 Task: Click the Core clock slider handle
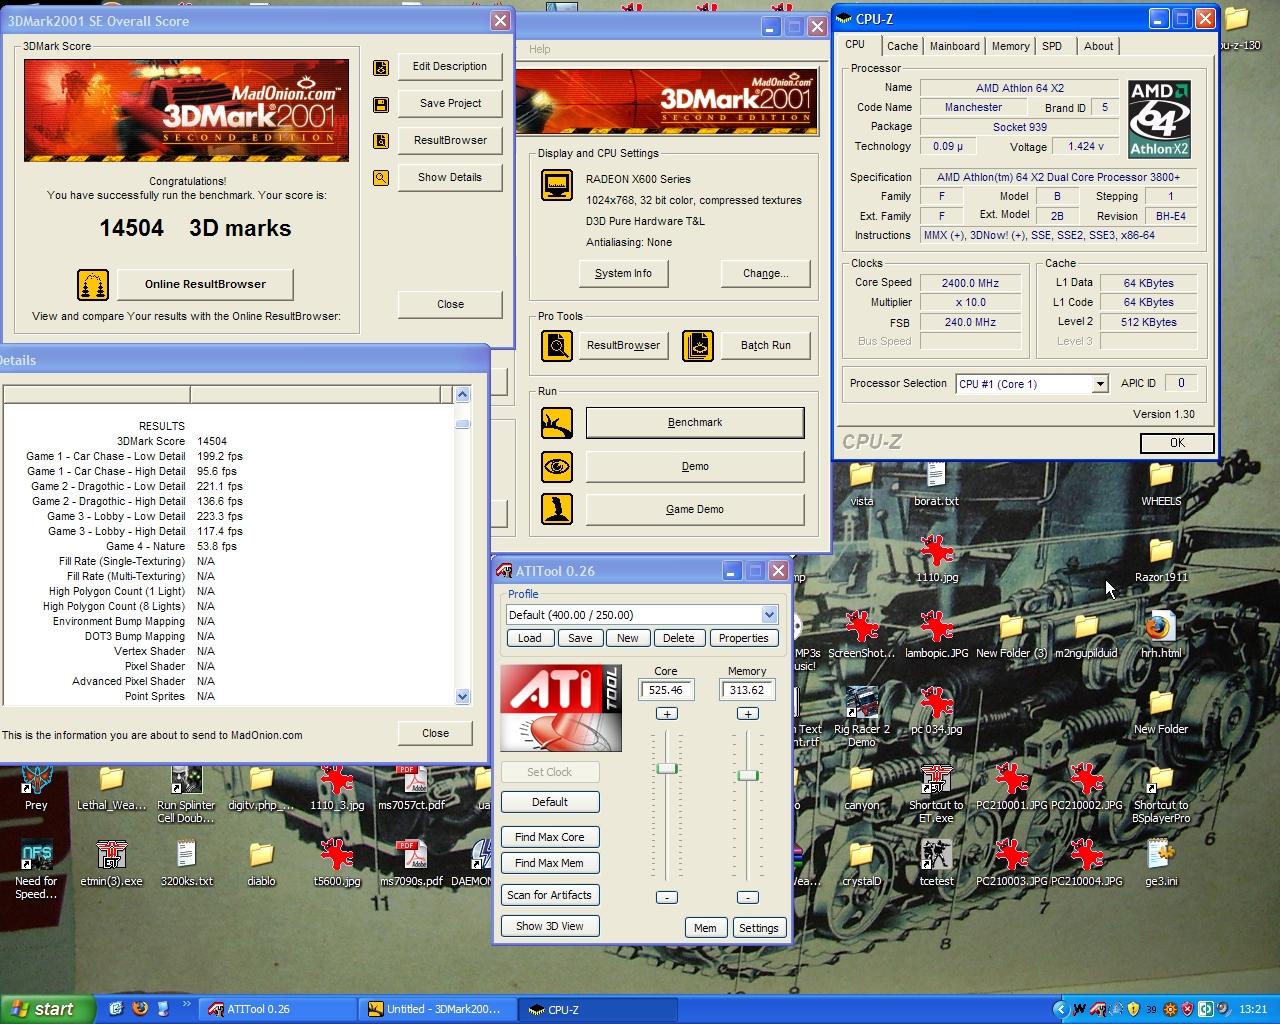(x=667, y=768)
